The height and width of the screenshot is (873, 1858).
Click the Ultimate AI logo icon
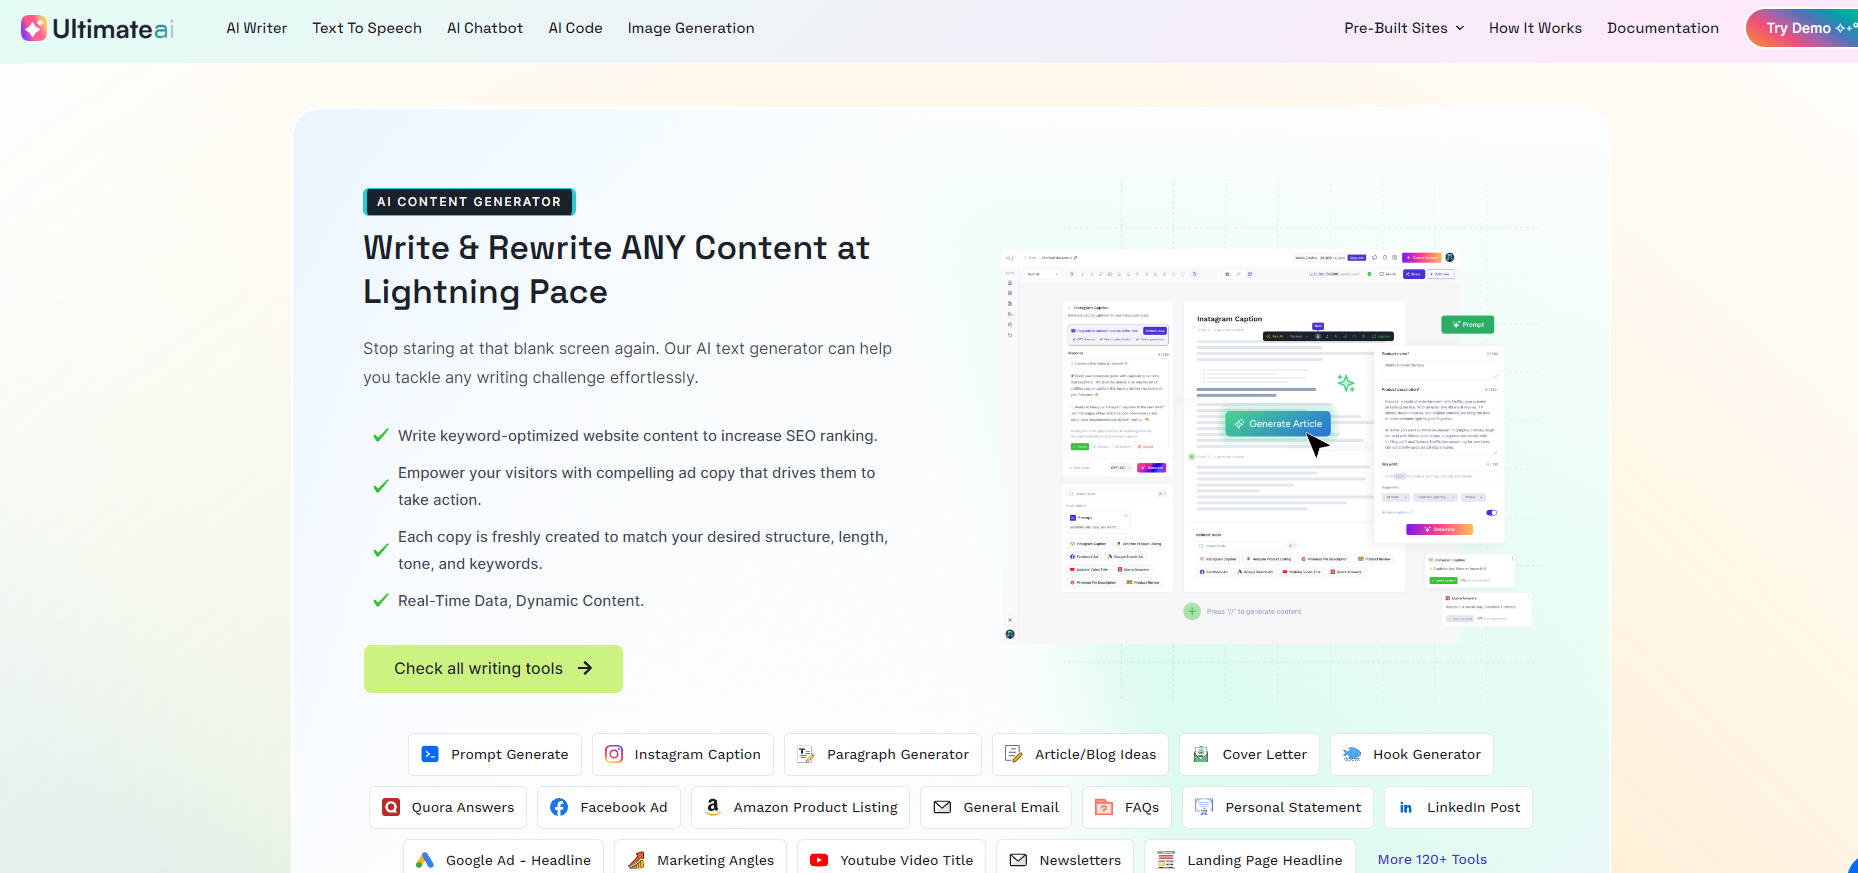pos(34,28)
